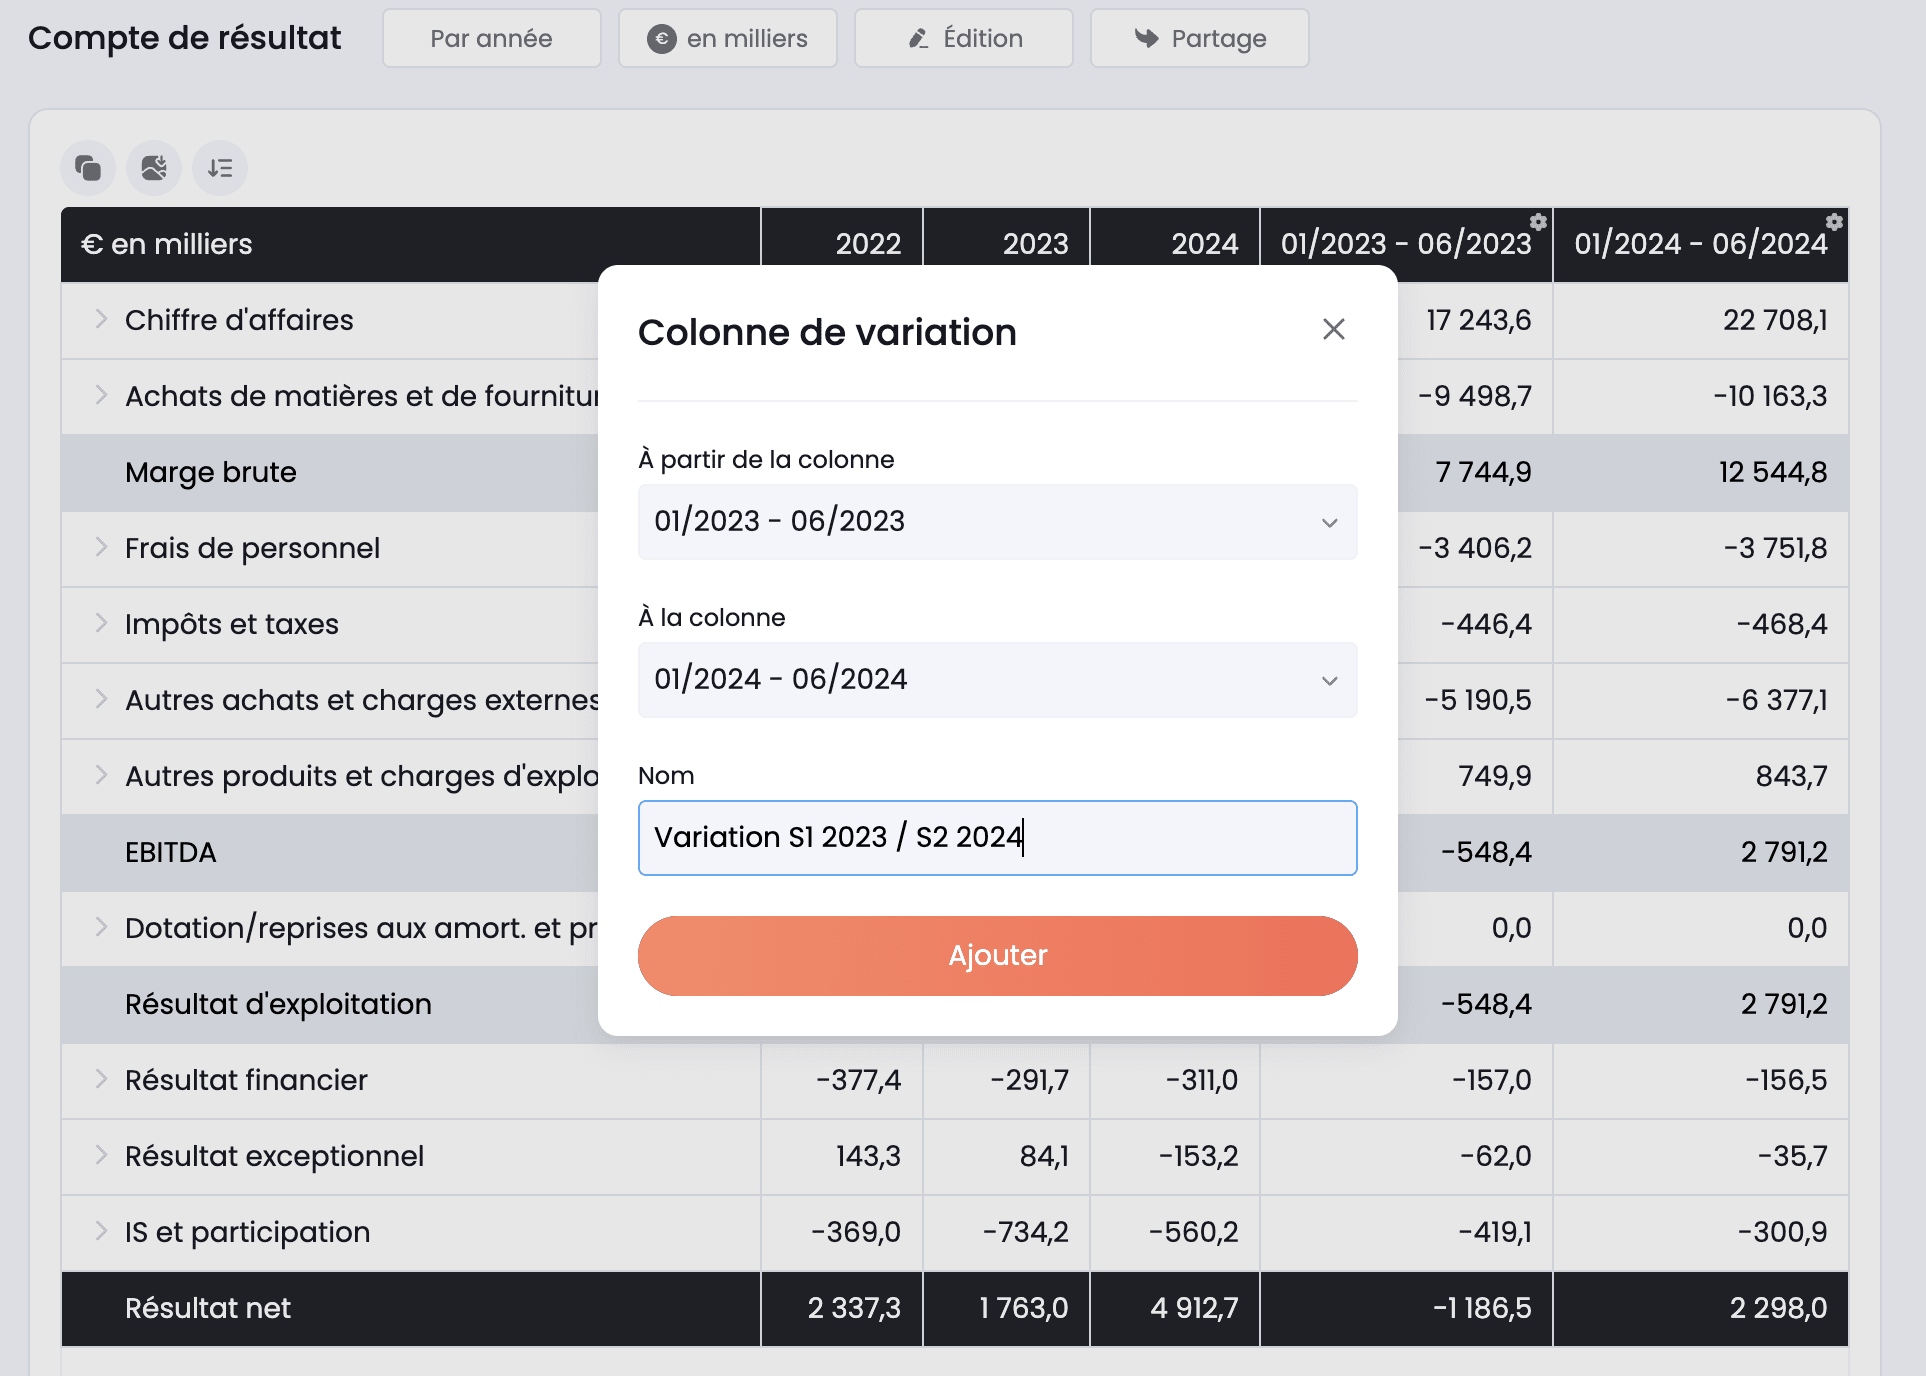This screenshot has width=1926, height=1376.
Task: Expand Dotation/reprises aux amort. row
Action: pos(101,927)
